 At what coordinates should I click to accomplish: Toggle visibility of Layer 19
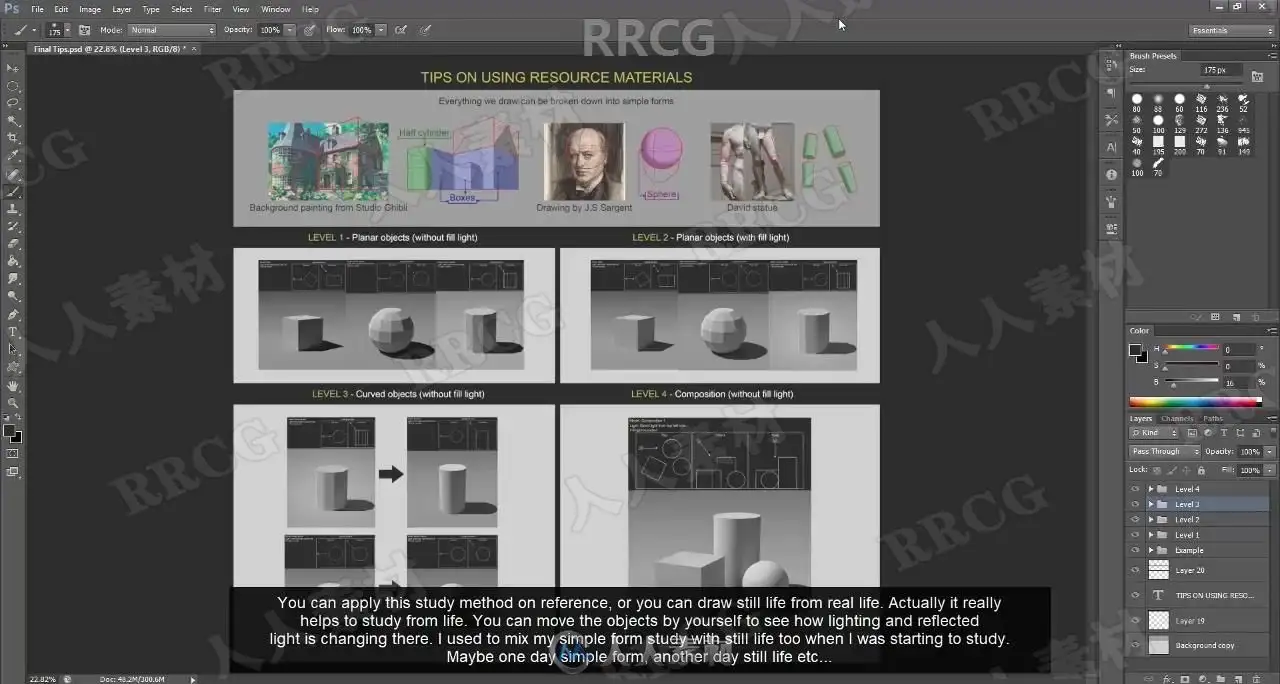(x=1135, y=621)
